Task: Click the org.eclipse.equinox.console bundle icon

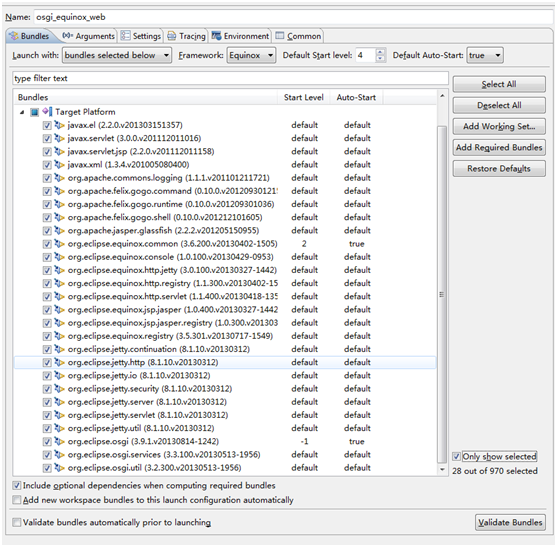Action: pos(59,257)
